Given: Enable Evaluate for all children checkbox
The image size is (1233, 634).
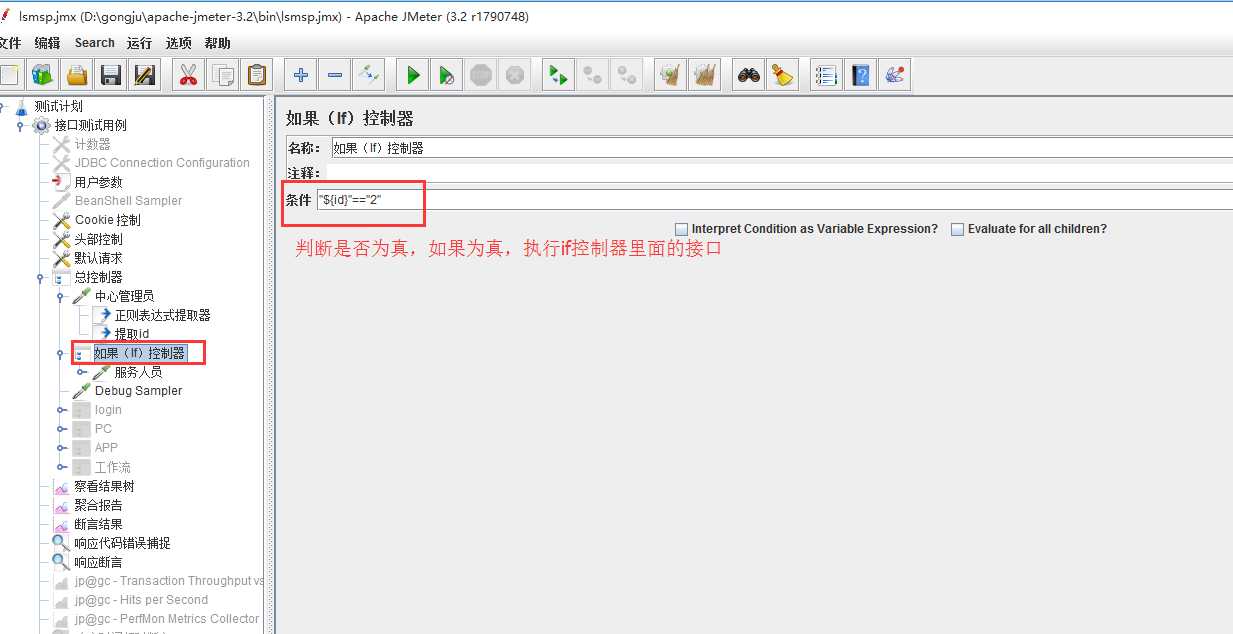Looking at the screenshot, I should point(957,229).
